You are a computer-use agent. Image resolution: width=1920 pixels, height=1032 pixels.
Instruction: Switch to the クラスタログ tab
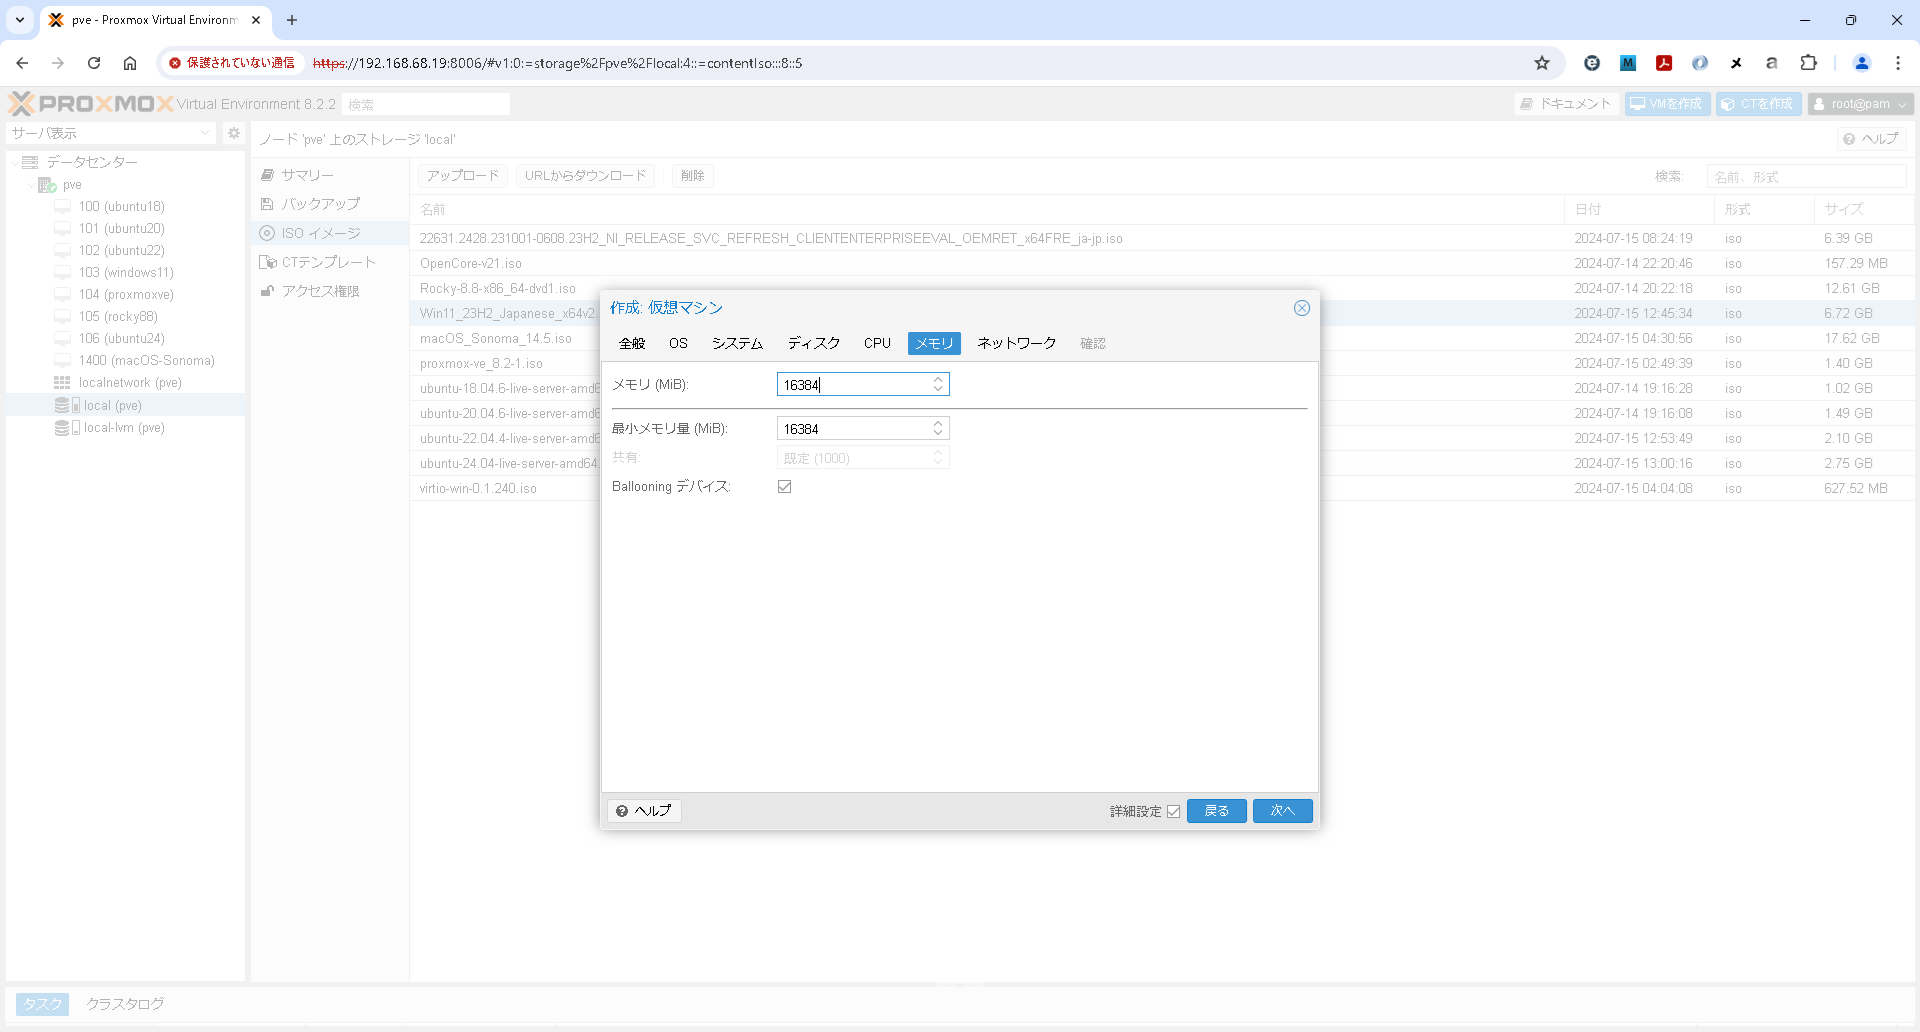(125, 1004)
